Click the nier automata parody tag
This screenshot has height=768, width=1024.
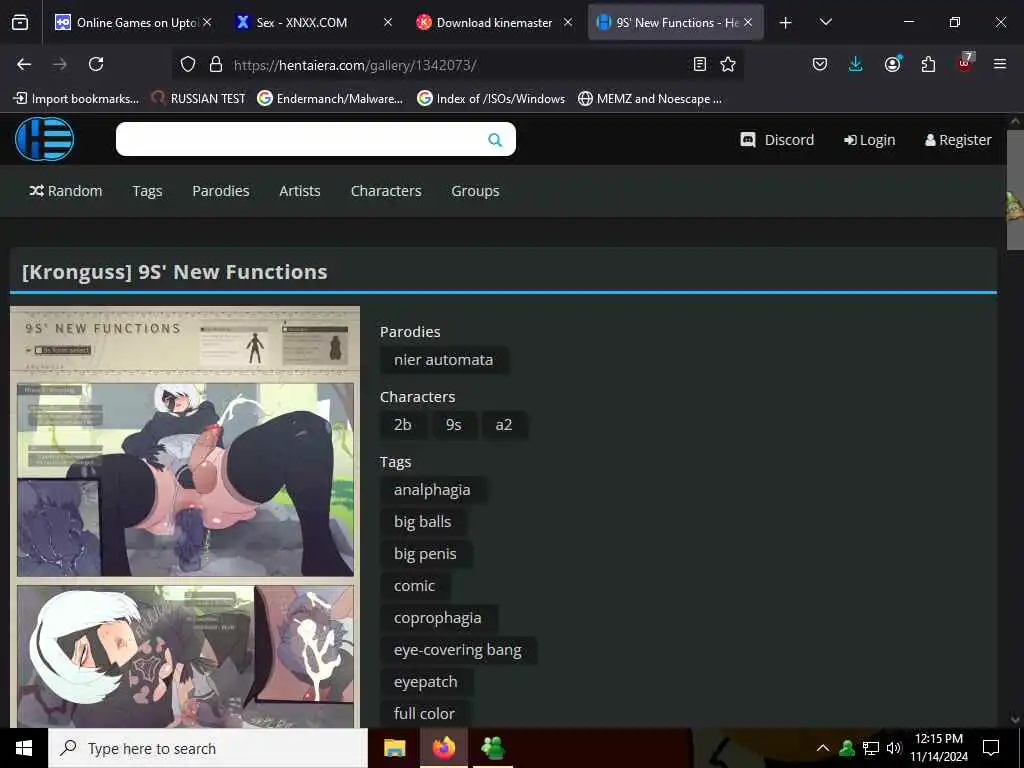pos(444,360)
